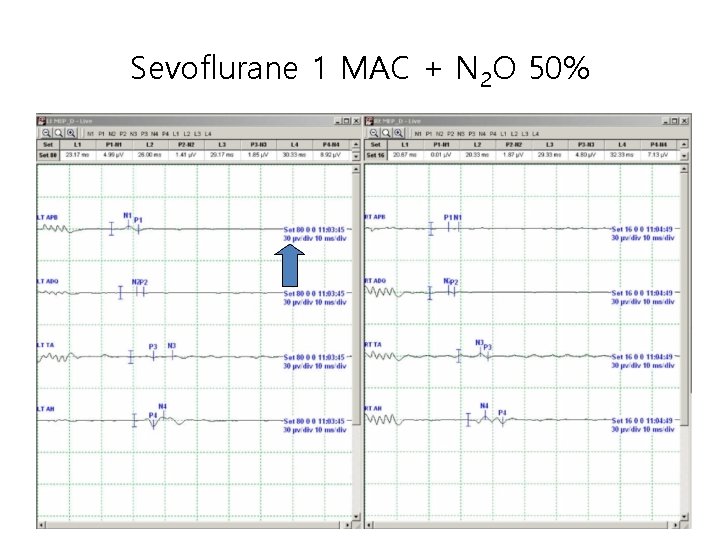
Task: Select the N4 marker on RT AH trace
Action: [484, 406]
